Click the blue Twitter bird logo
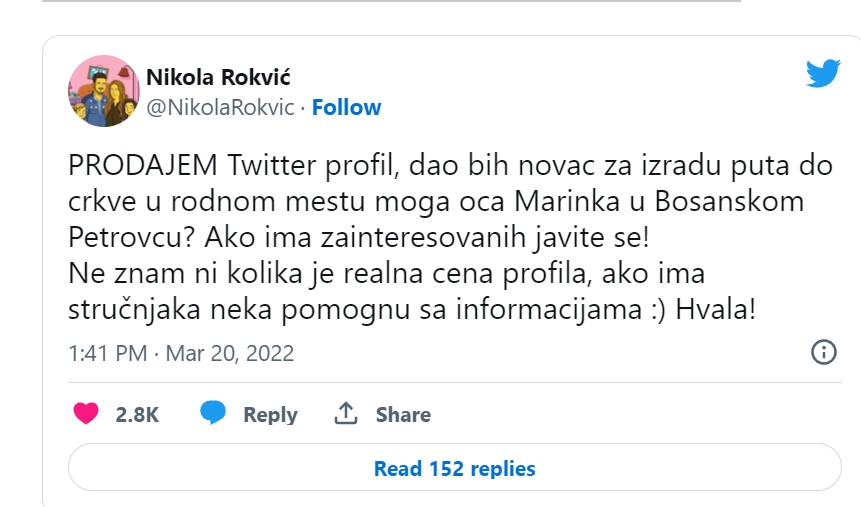The width and height of the screenshot is (861, 507). coord(823,72)
